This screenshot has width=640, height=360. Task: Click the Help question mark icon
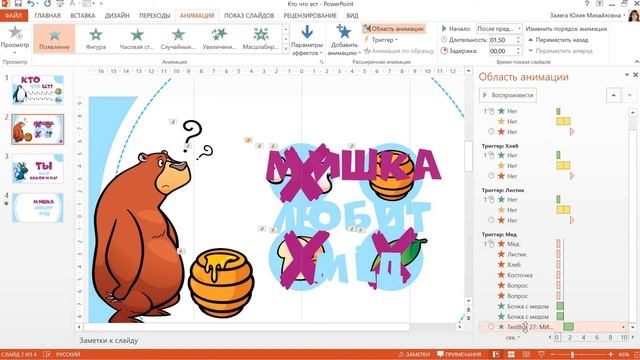click(x=587, y=4)
